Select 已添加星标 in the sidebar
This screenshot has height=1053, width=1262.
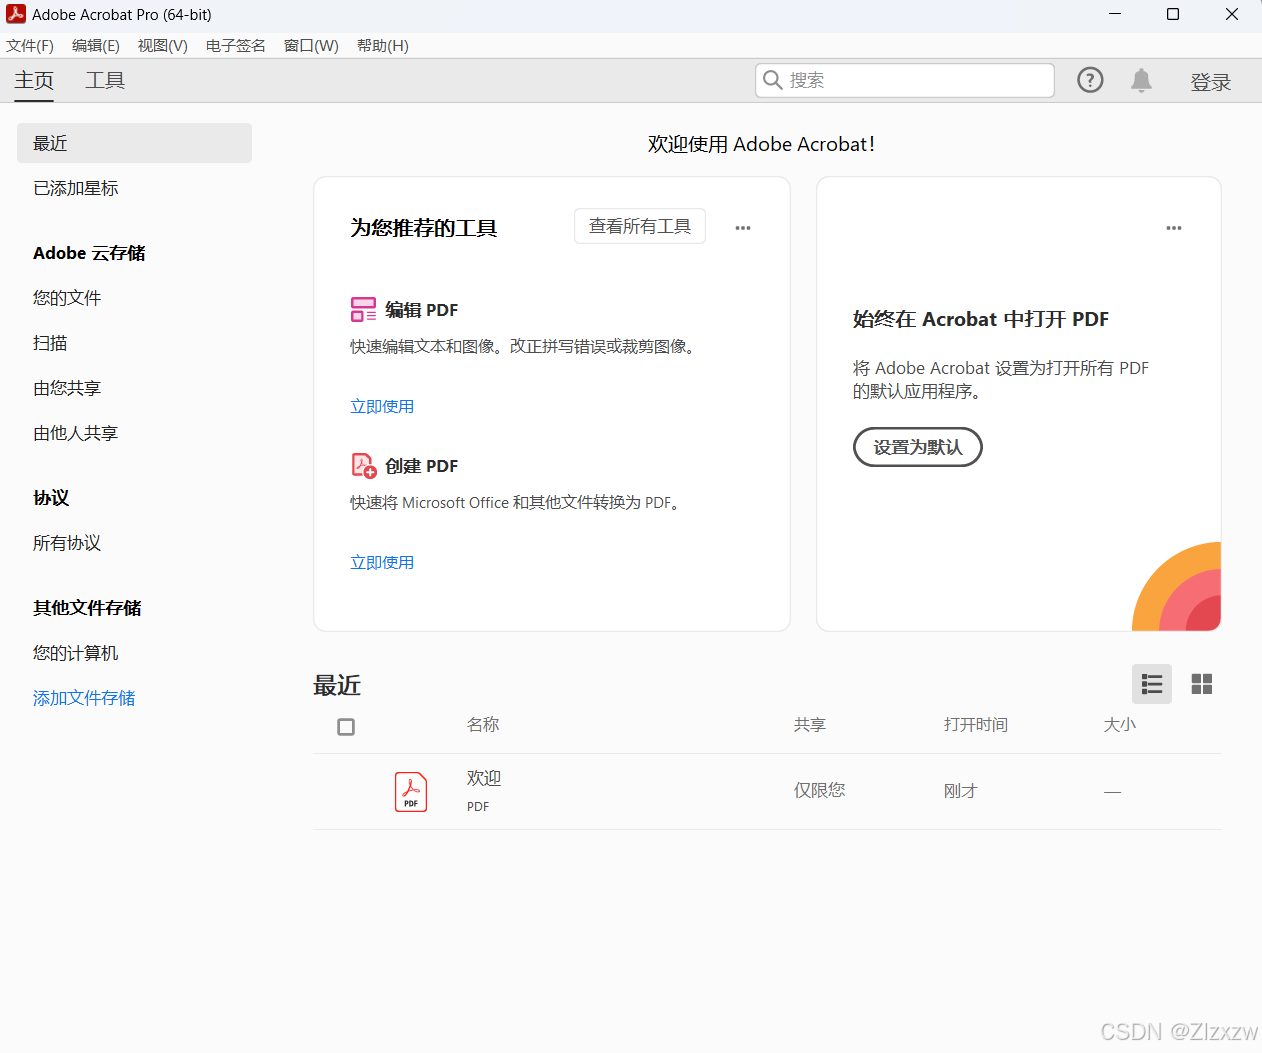click(76, 188)
